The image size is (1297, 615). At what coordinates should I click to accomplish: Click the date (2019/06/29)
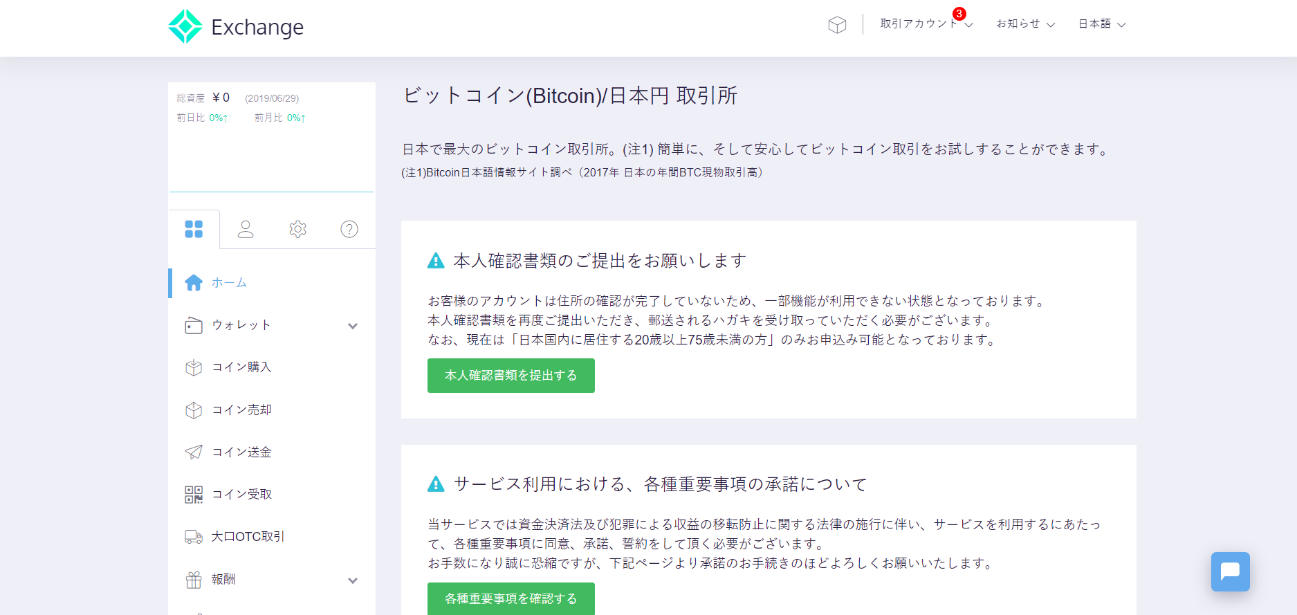272,99
